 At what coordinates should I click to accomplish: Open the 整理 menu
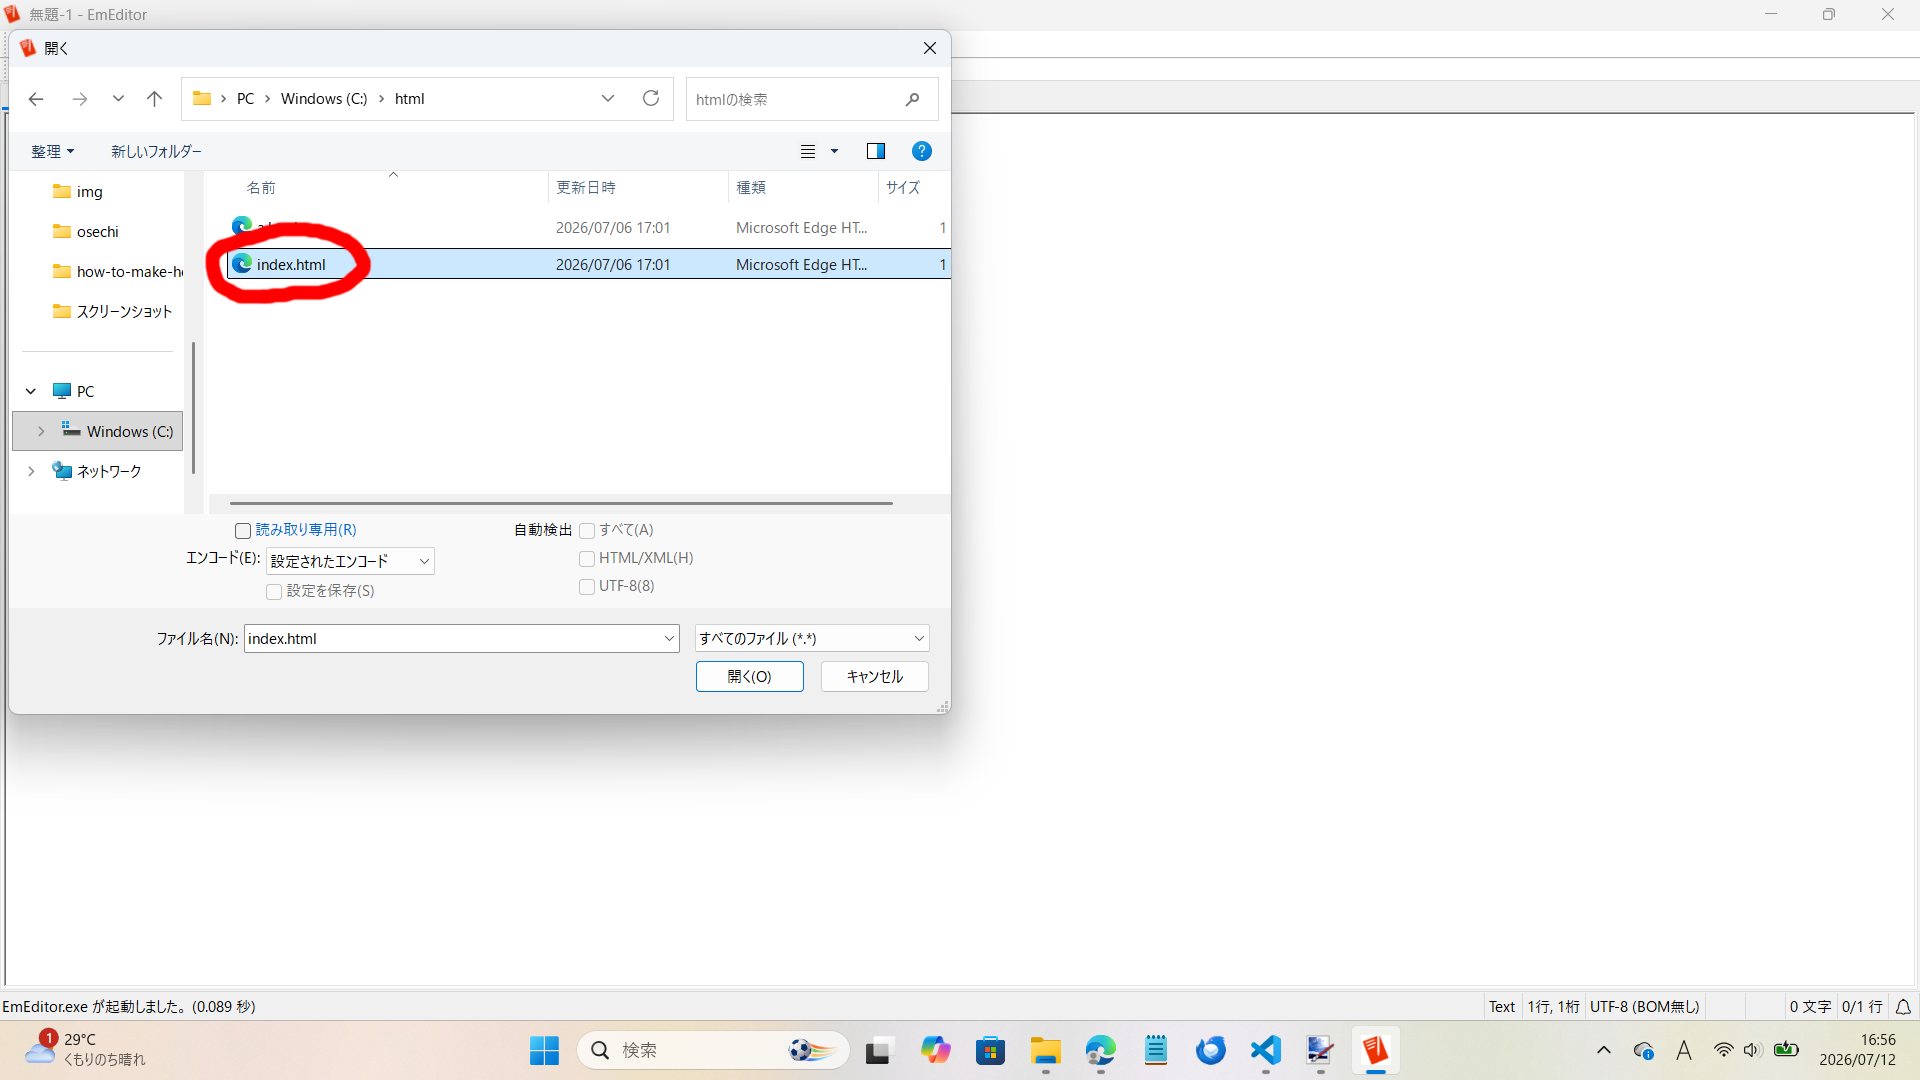(52, 151)
